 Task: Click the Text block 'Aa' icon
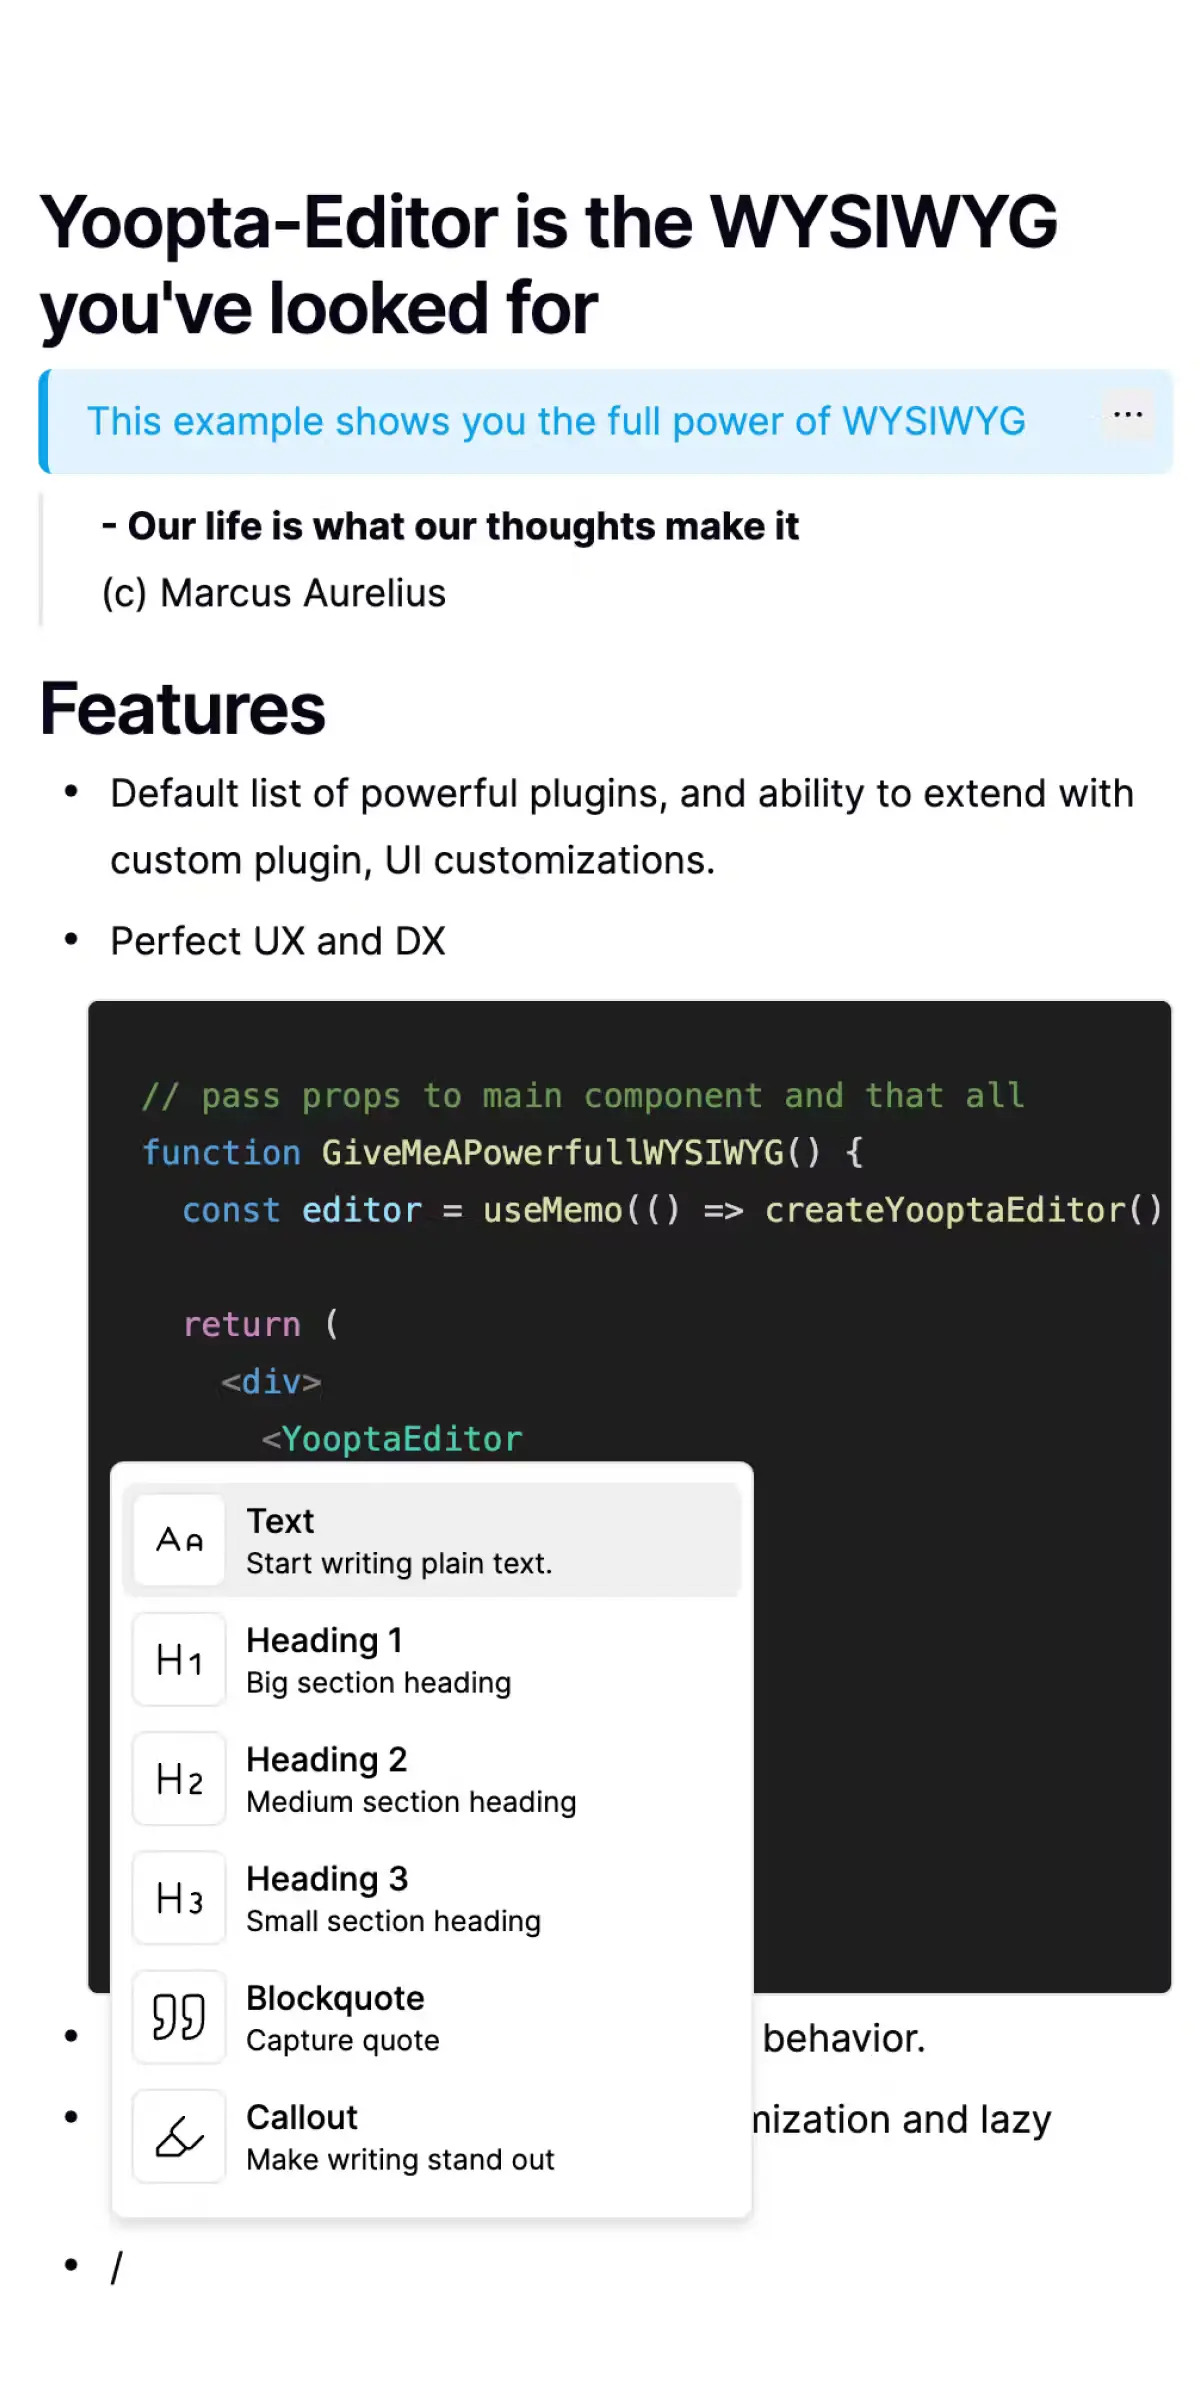coord(179,1540)
